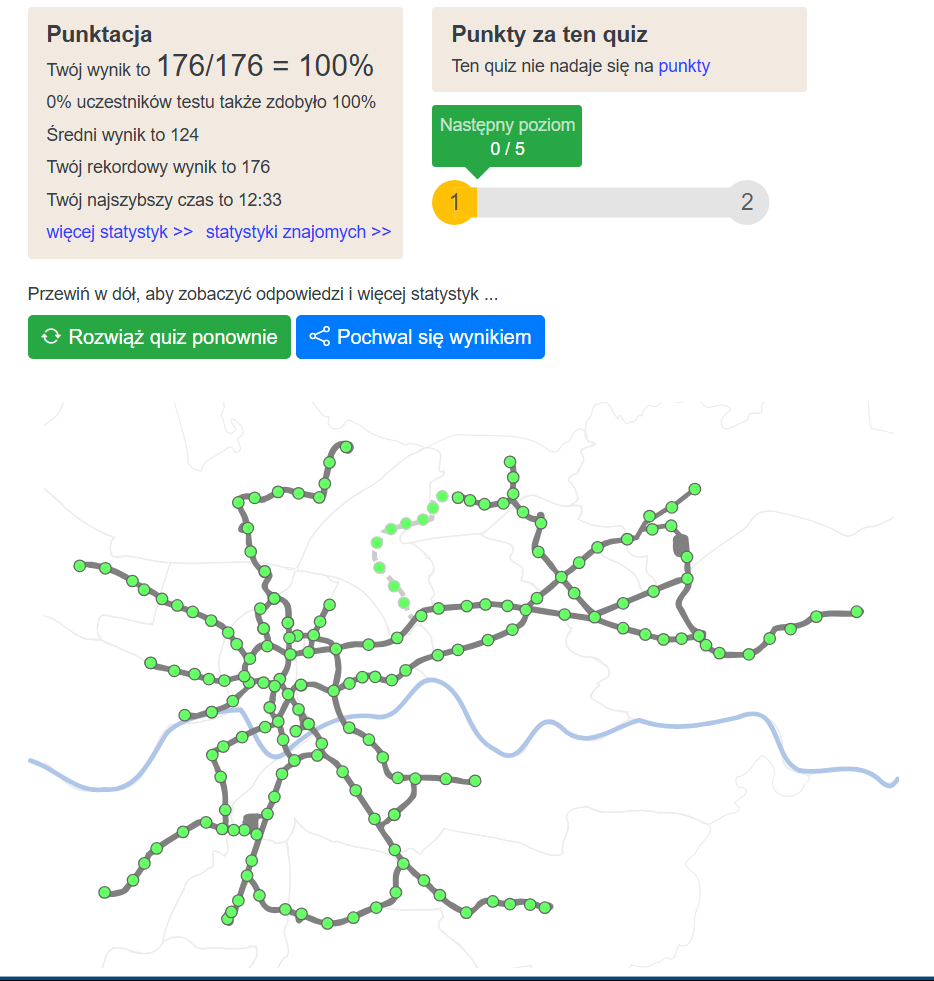Click the first dot on the dotted light-green line

pyautogui.click(x=442, y=495)
